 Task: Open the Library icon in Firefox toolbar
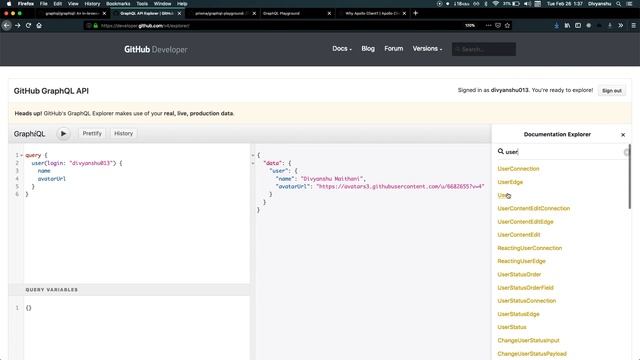point(567,25)
